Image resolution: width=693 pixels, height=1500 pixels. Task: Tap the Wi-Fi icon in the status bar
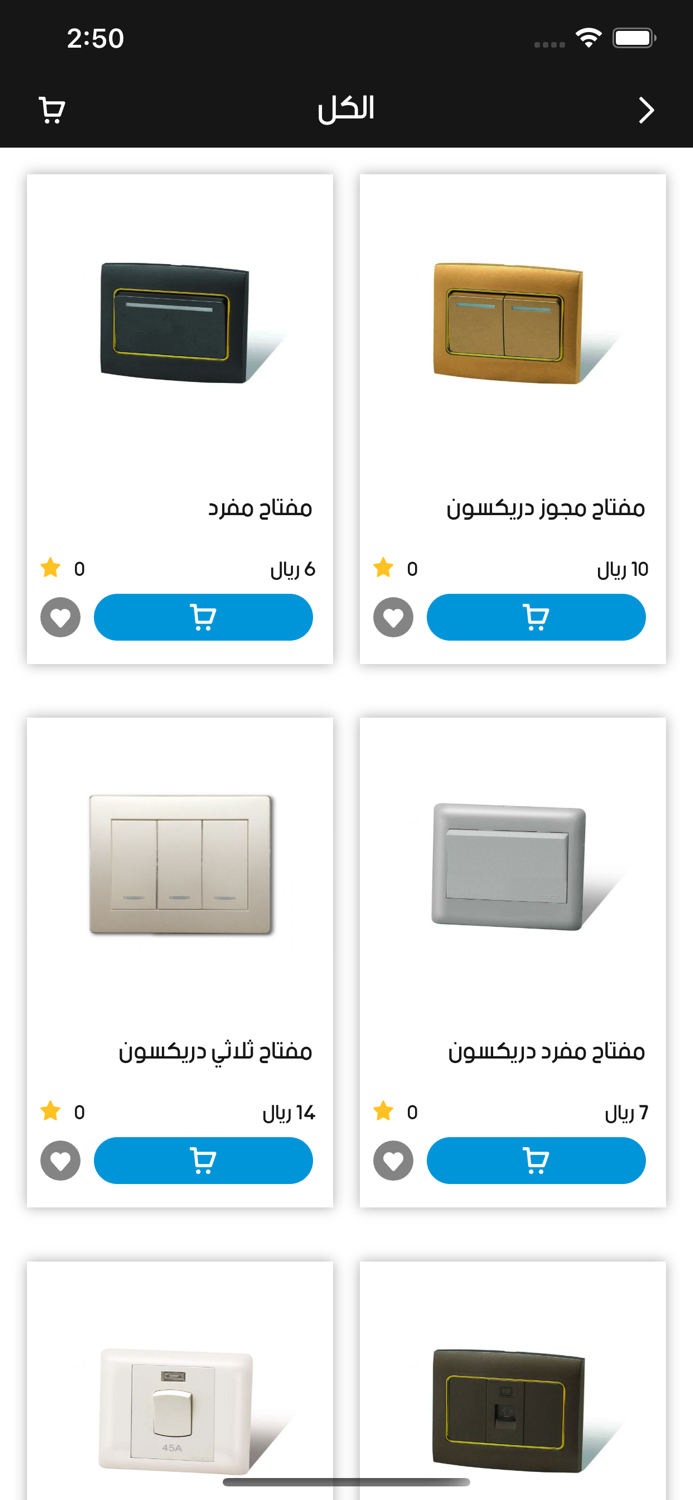pyautogui.click(x=589, y=37)
